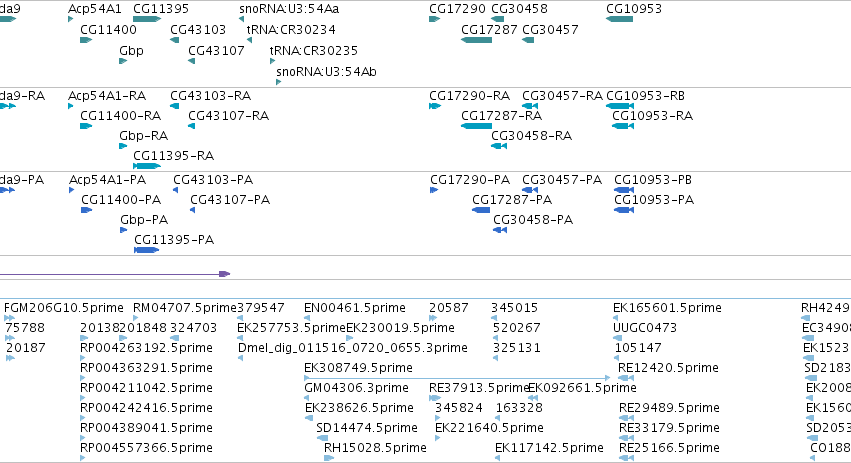Select protein CG11395-PA
The width and height of the screenshot is (851, 463).
[174, 240]
